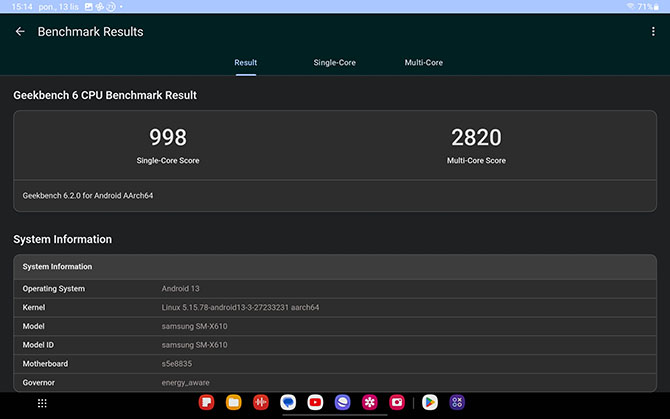Viewport: 670px width, 419px height.
Task: Tap the 'Geekbench 6 CPU Benchmark Result' heading
Action: tap(105, 95)
